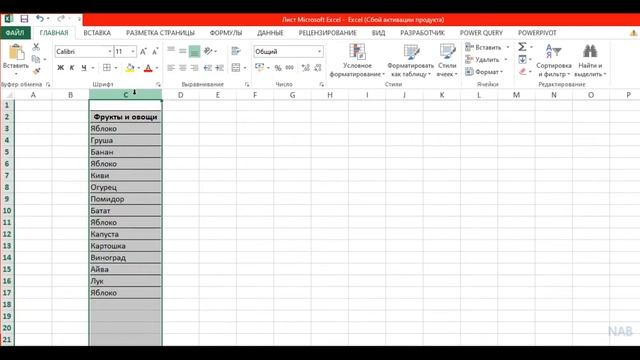
Task: Toggle Bold (Ж) formatting
Action: 60,68
